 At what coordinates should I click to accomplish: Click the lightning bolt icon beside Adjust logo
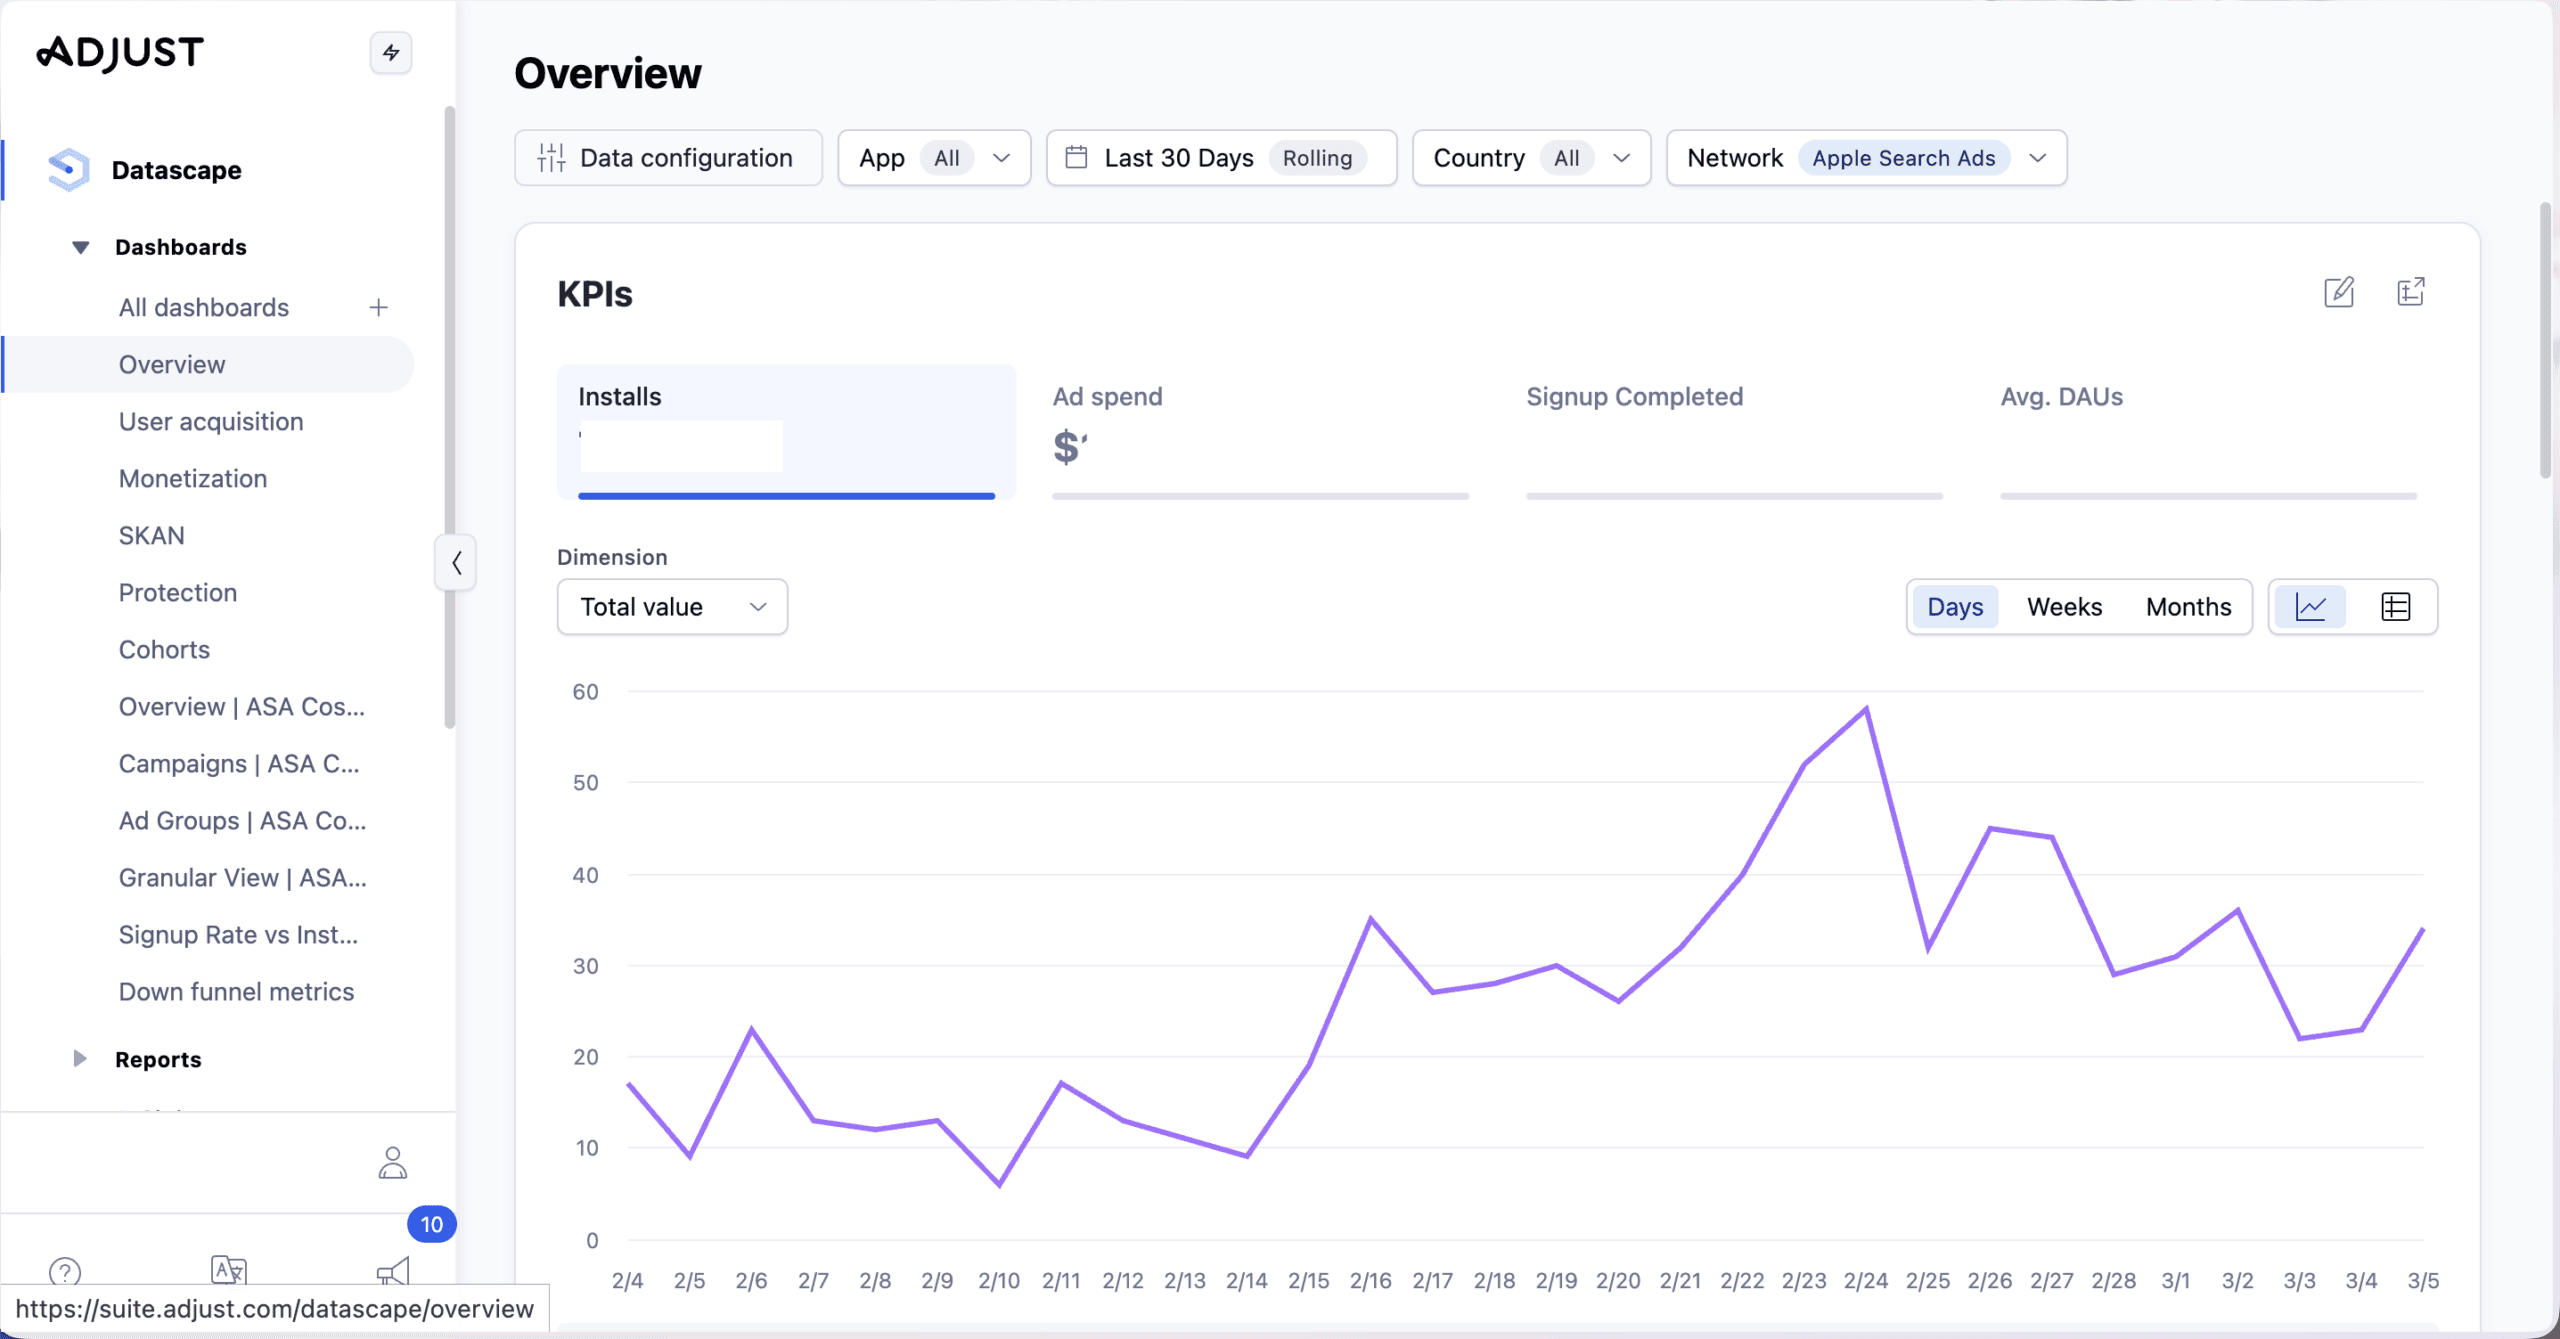[x=391, y=53]
